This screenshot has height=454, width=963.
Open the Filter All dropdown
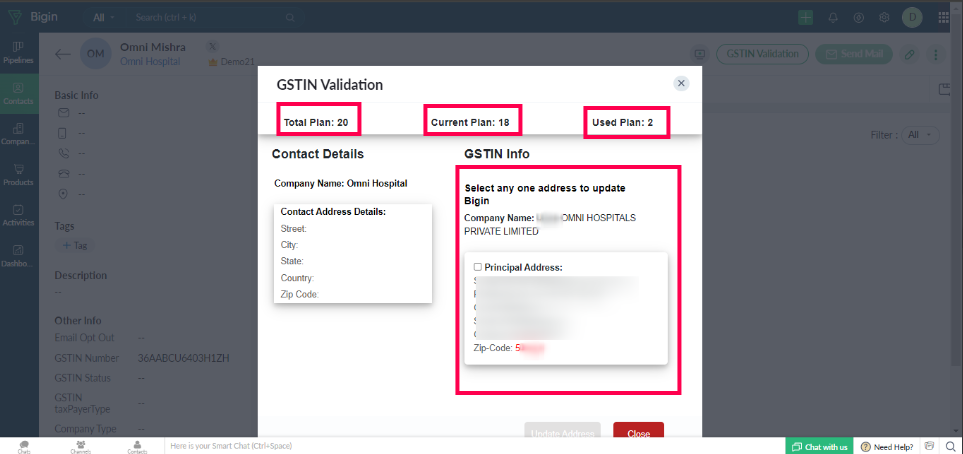920,135
